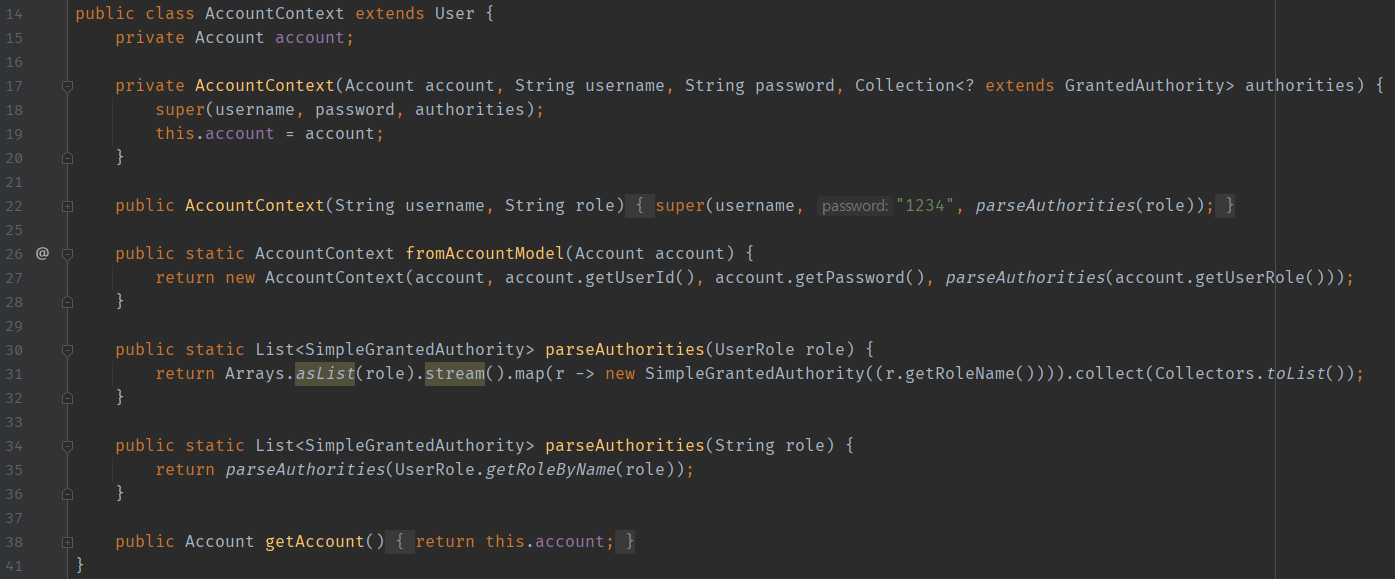
Task: Click the method name fromAccountModel
Action: tap(485, 253)
